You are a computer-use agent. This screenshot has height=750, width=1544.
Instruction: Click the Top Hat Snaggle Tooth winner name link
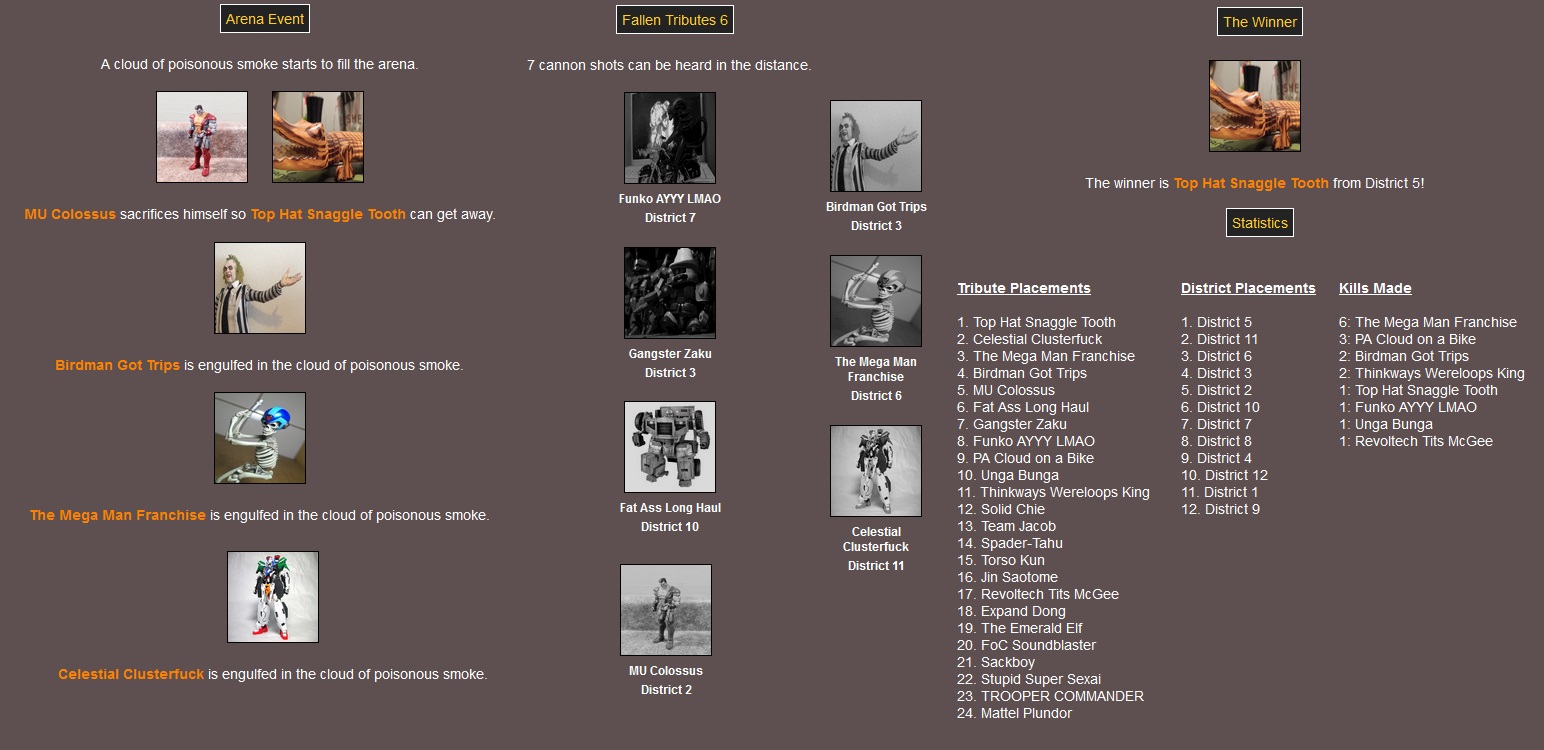(x=1250, y=183)
